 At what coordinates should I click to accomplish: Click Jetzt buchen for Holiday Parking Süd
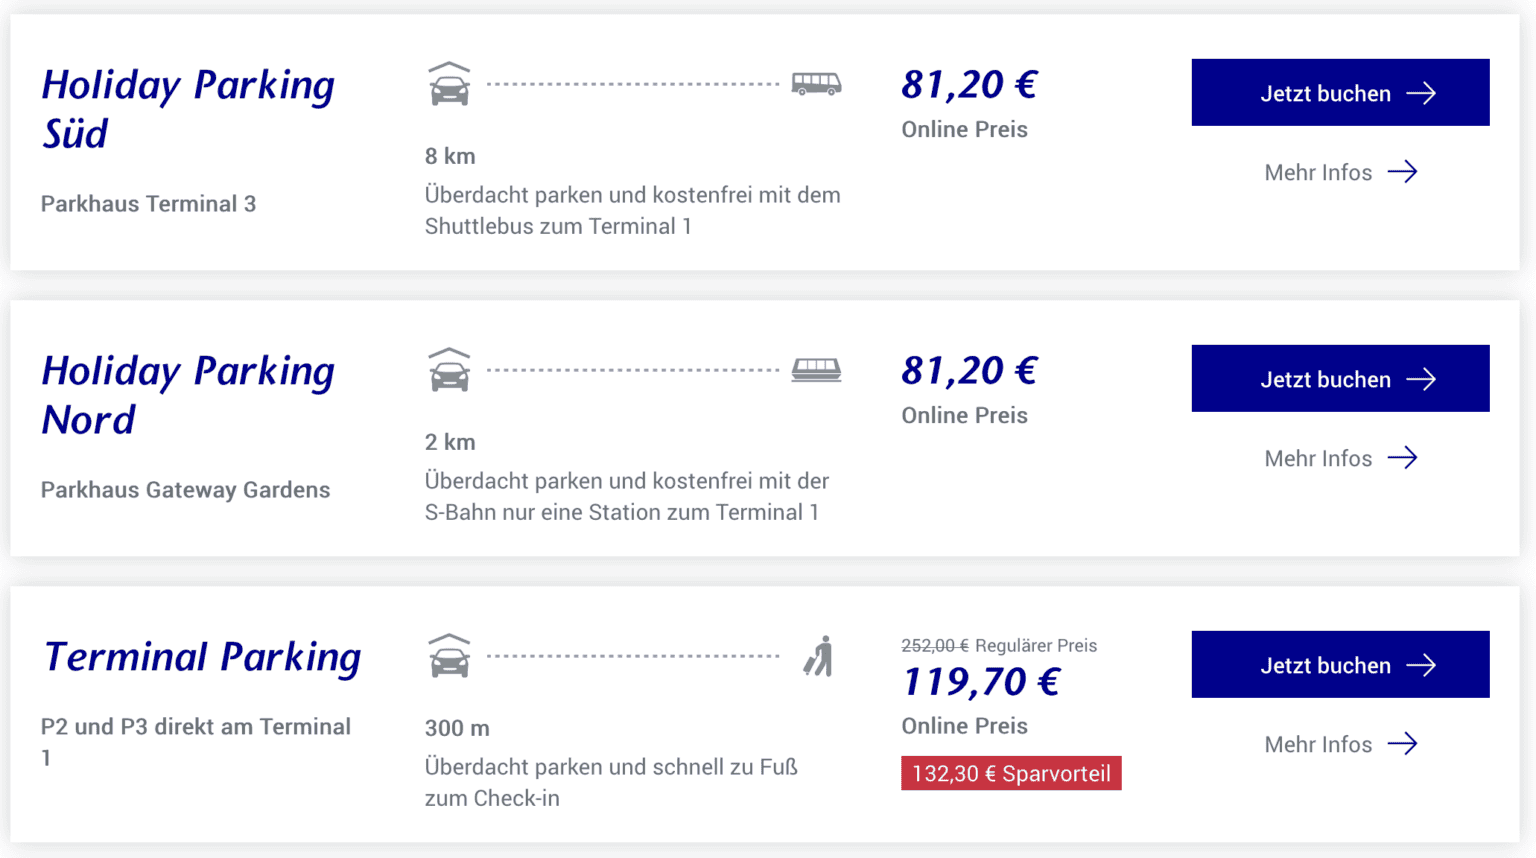(x=1340, y=92)
